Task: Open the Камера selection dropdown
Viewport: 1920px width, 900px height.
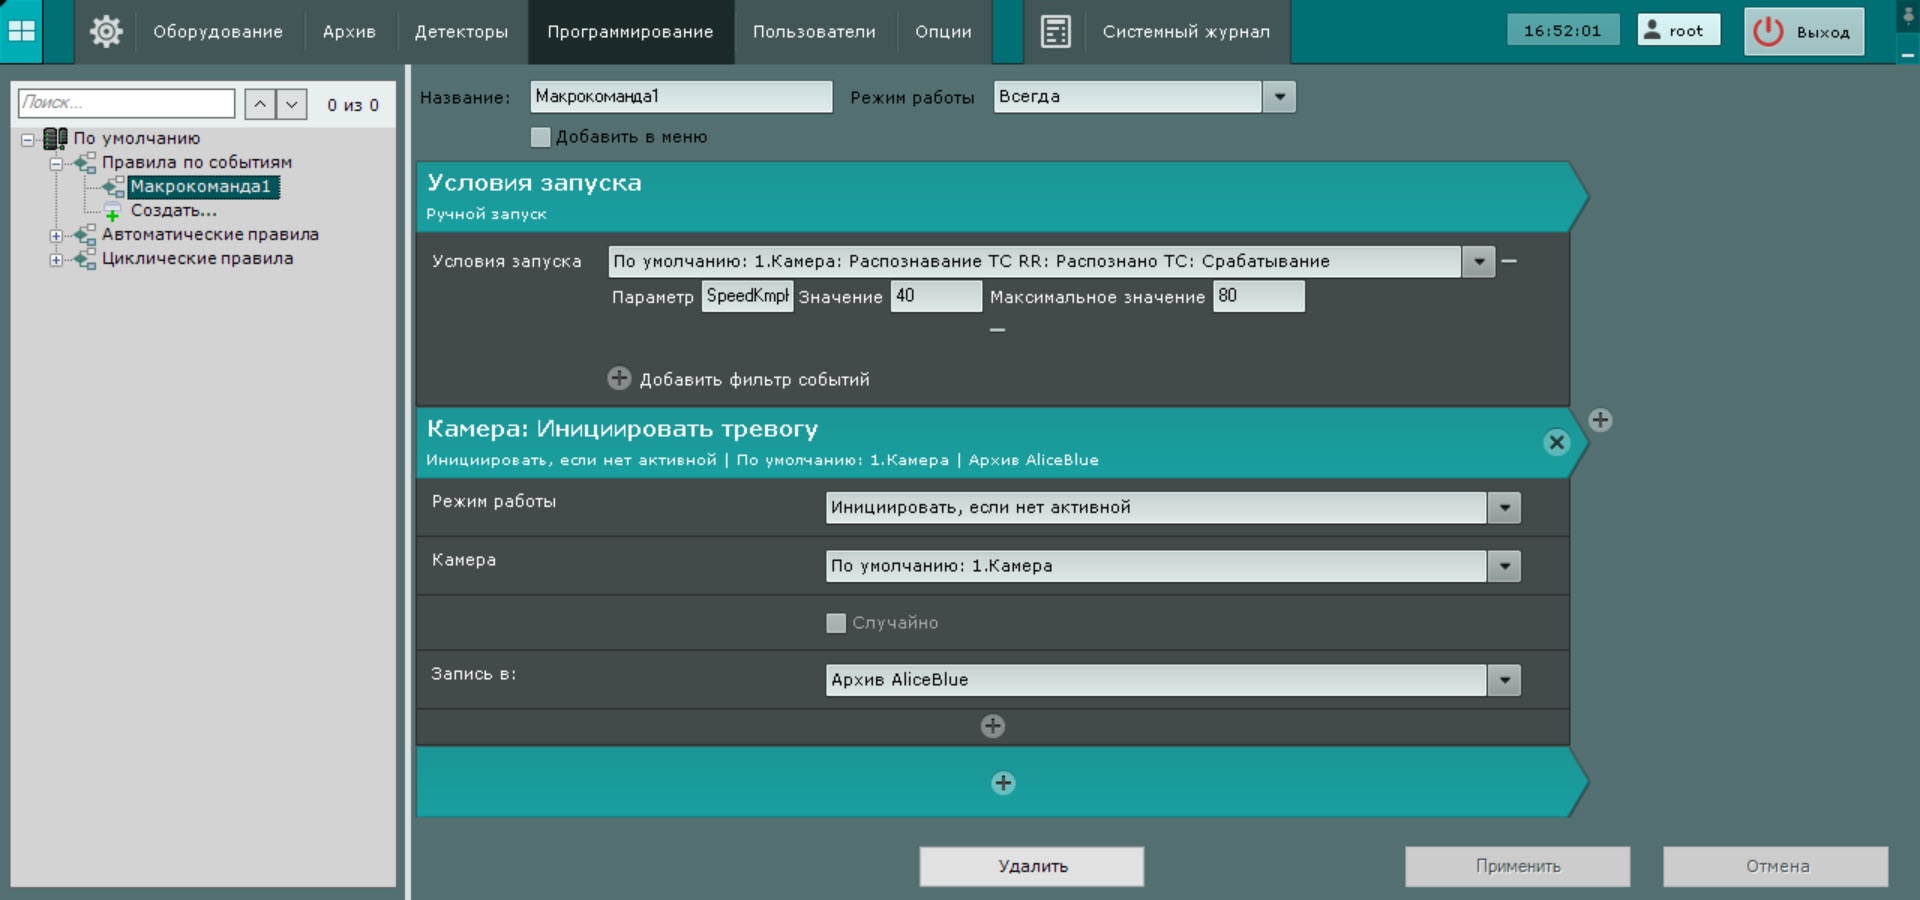Action: [1503, 566]
